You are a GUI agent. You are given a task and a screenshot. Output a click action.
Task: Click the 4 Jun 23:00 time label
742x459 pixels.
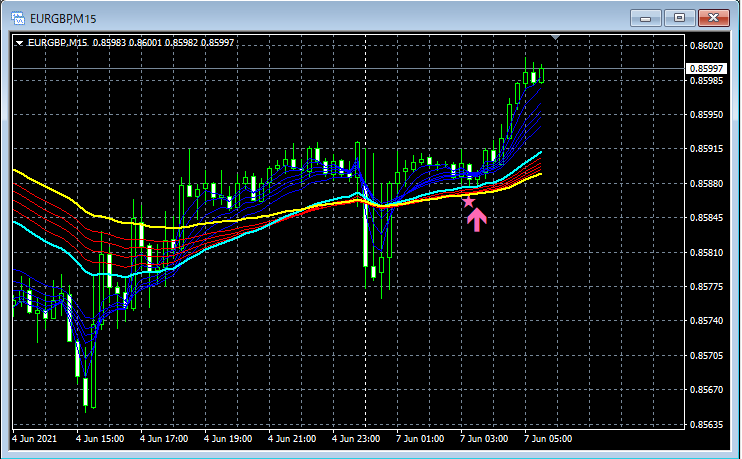tap(356, 439)
